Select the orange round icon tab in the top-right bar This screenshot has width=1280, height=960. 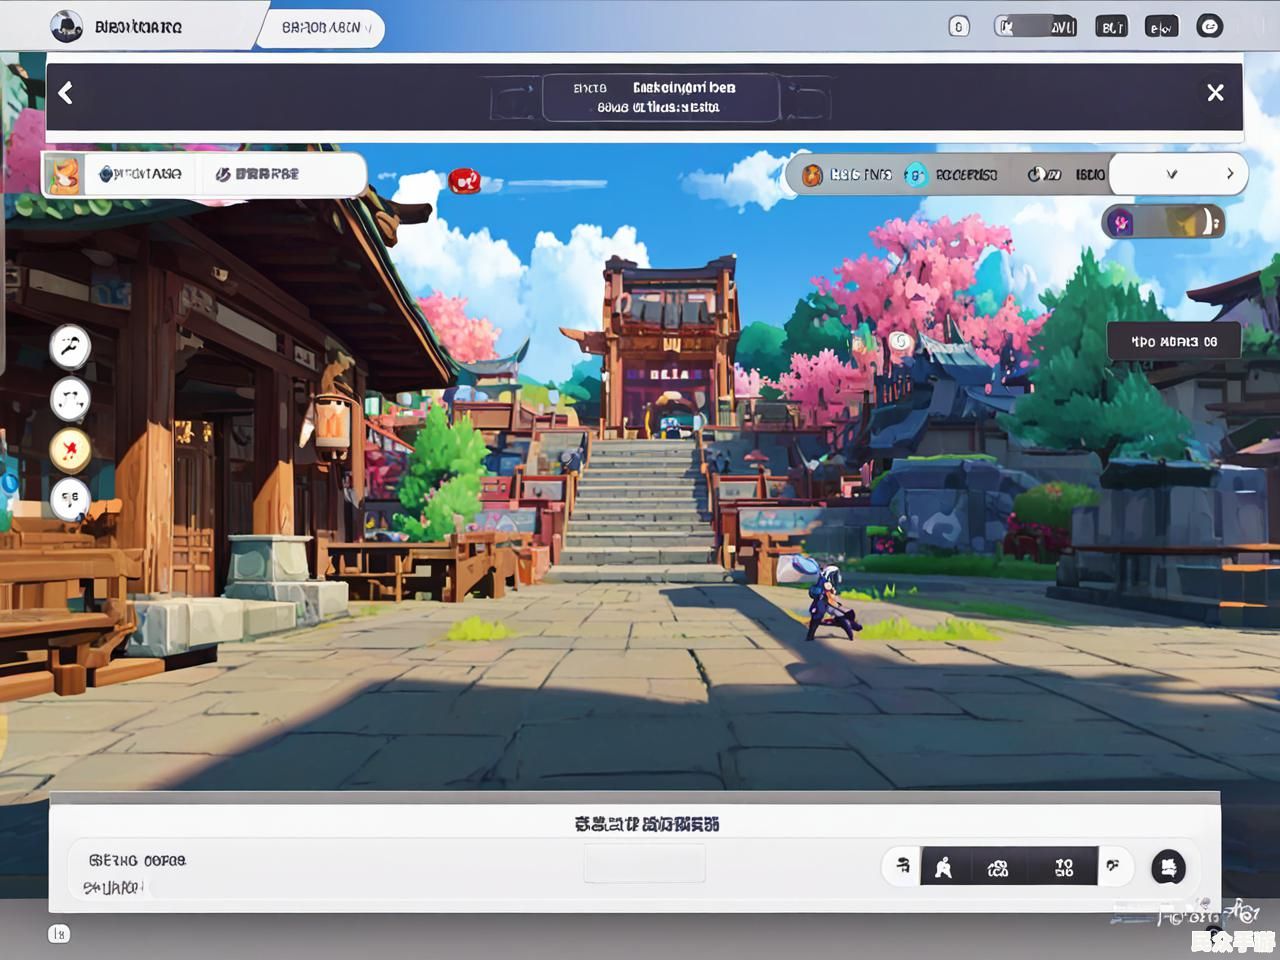pyautogui.click(x=812, y=175)
